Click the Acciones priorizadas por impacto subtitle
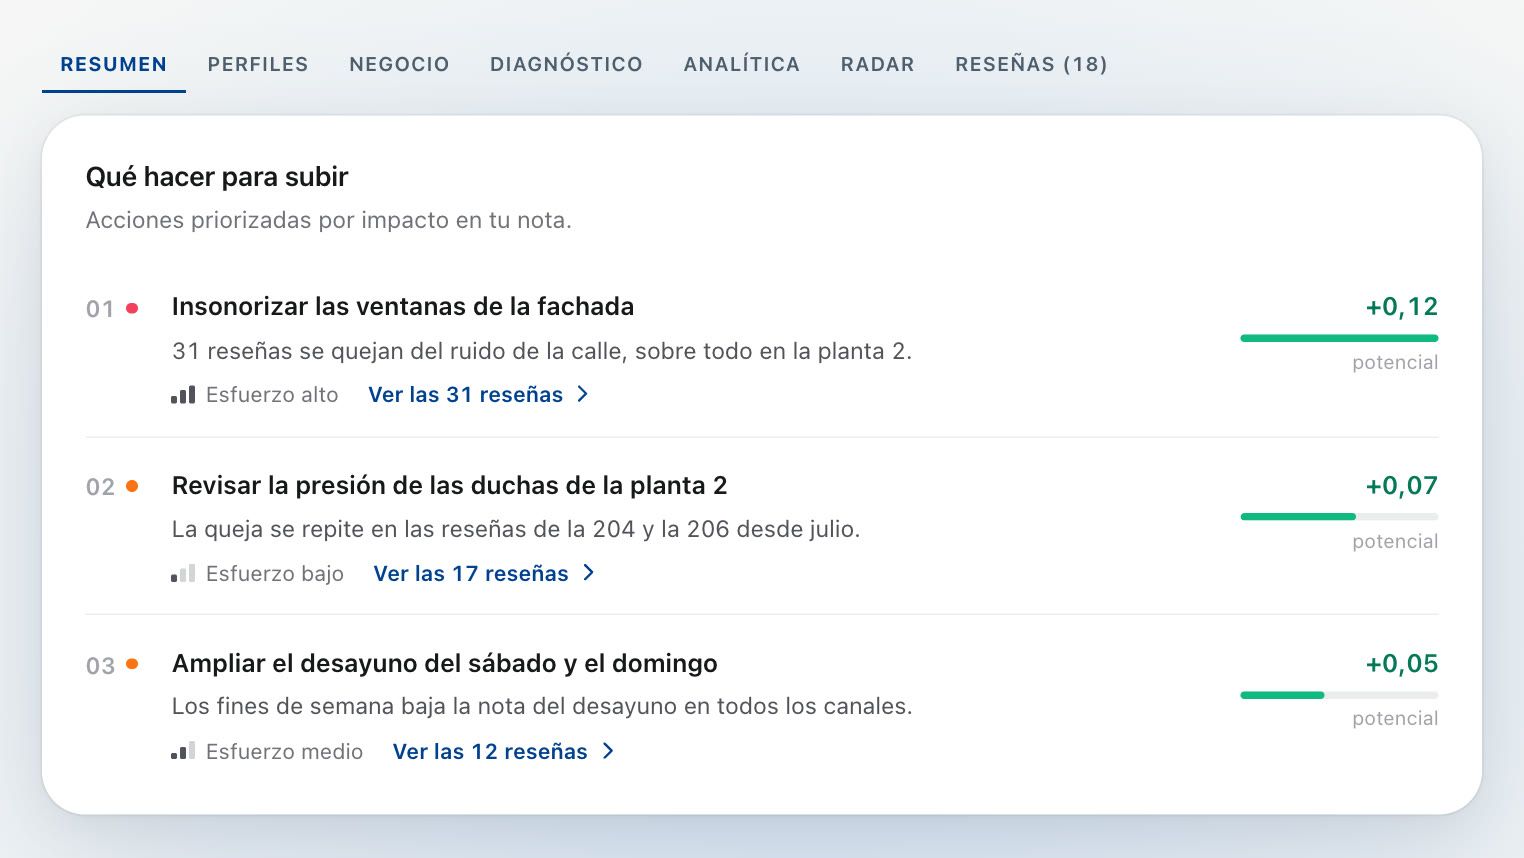Image resolution: width=1524 pixels, height=858 pixels. pyautogui.click(x=329, y=220)
